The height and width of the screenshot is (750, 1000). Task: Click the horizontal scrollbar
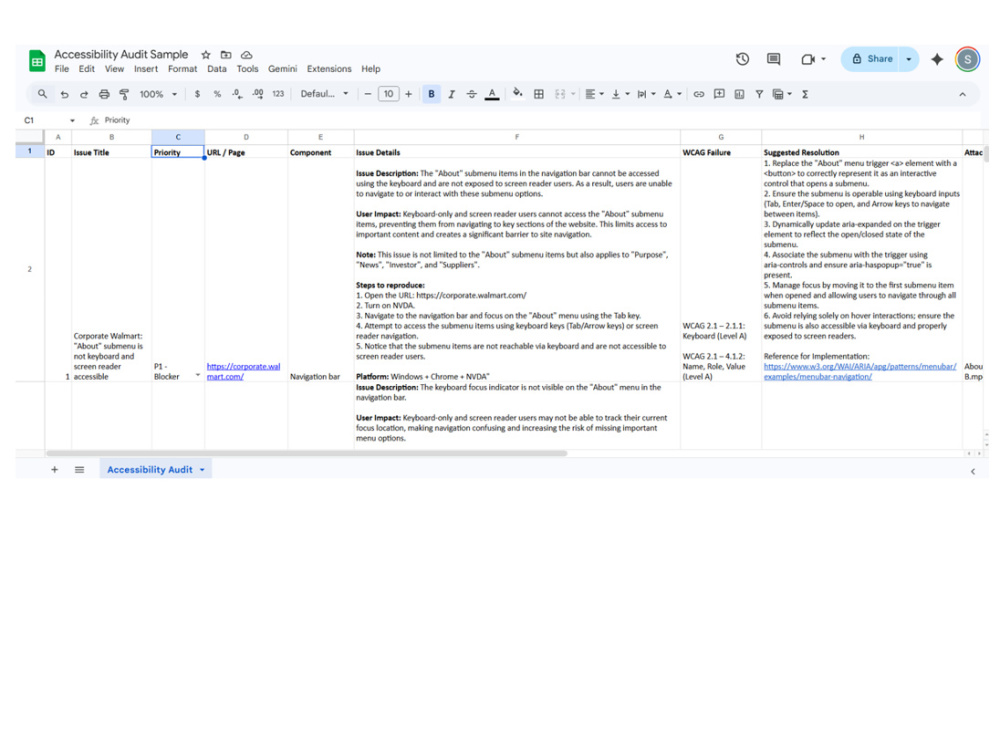point(307,453)
